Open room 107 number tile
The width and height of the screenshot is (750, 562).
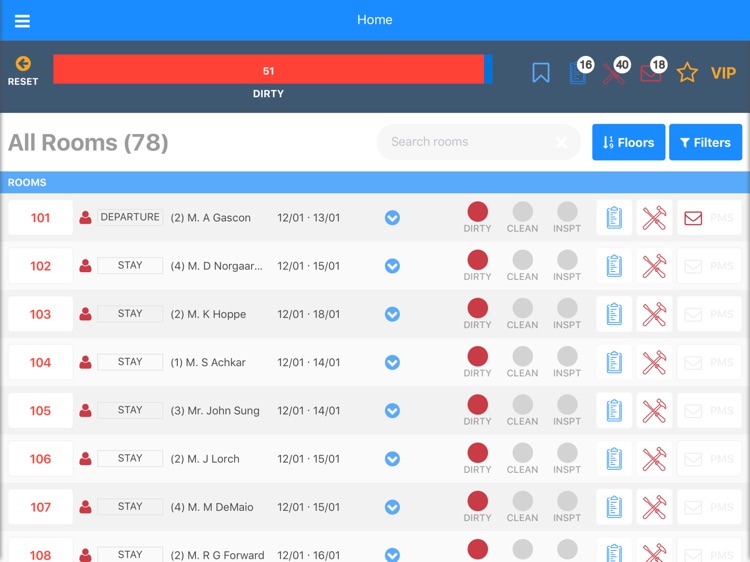(41, 507)
